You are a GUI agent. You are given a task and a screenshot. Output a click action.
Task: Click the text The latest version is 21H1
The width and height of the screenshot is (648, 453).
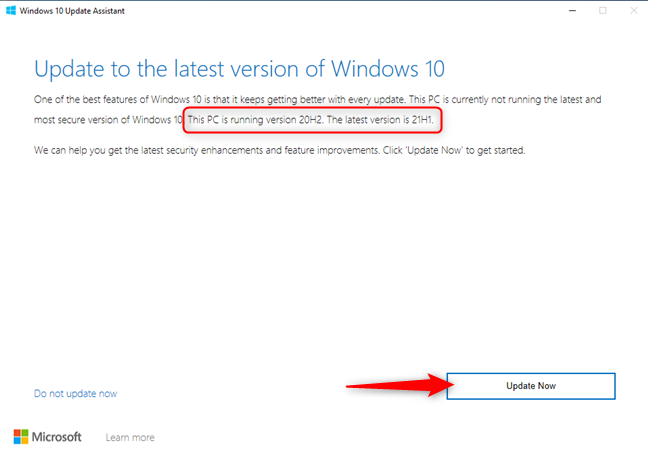(380, 120)
